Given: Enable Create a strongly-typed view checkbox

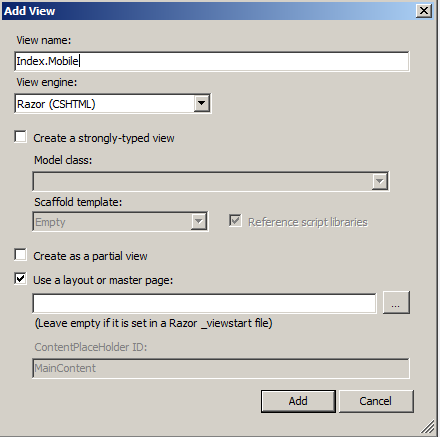Looking at the screenshot, I should (21, 137).
